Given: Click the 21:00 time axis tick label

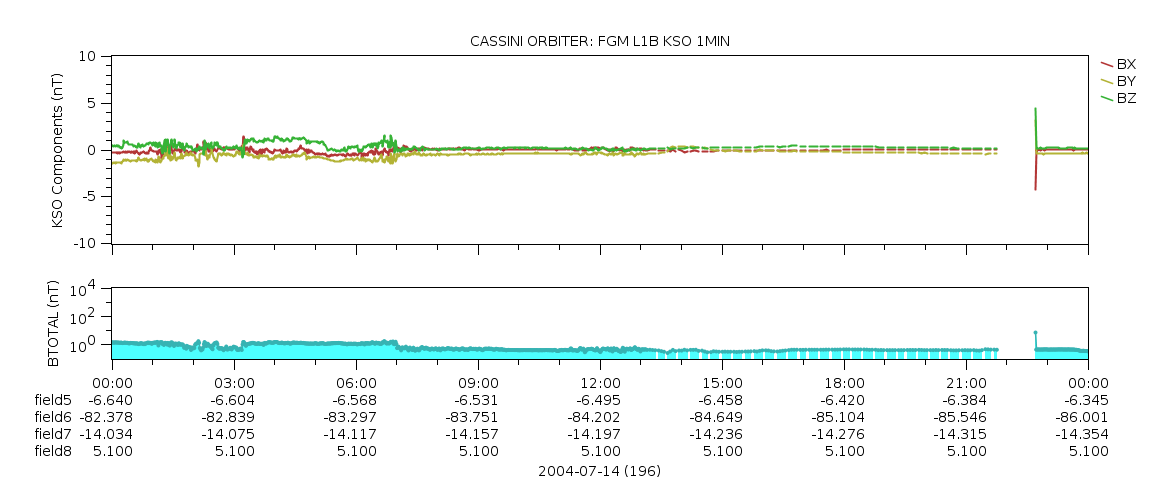Looking at the screenshot, I should click(x=966, y=383).
